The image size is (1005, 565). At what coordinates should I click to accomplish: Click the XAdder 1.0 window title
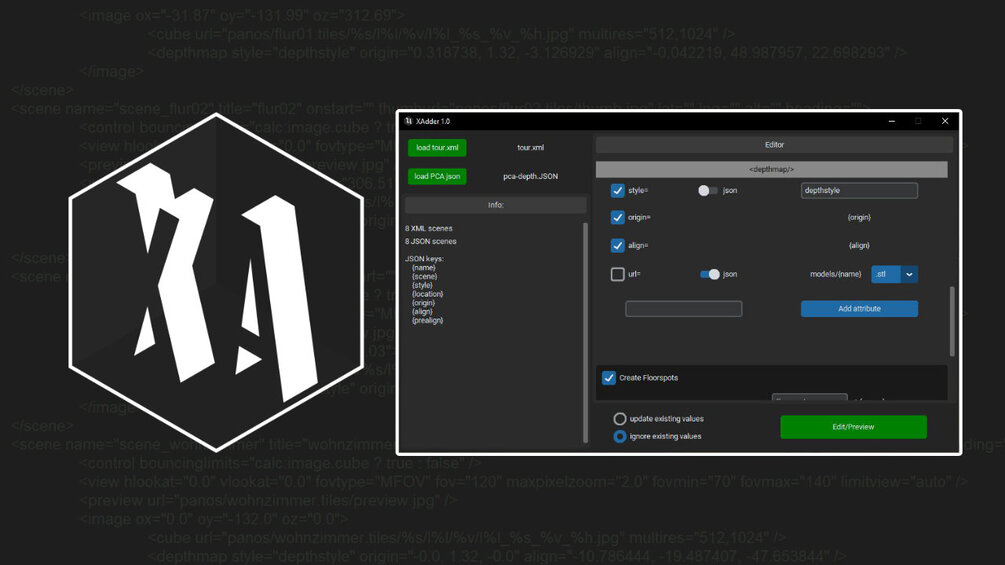tap(433, 121)
